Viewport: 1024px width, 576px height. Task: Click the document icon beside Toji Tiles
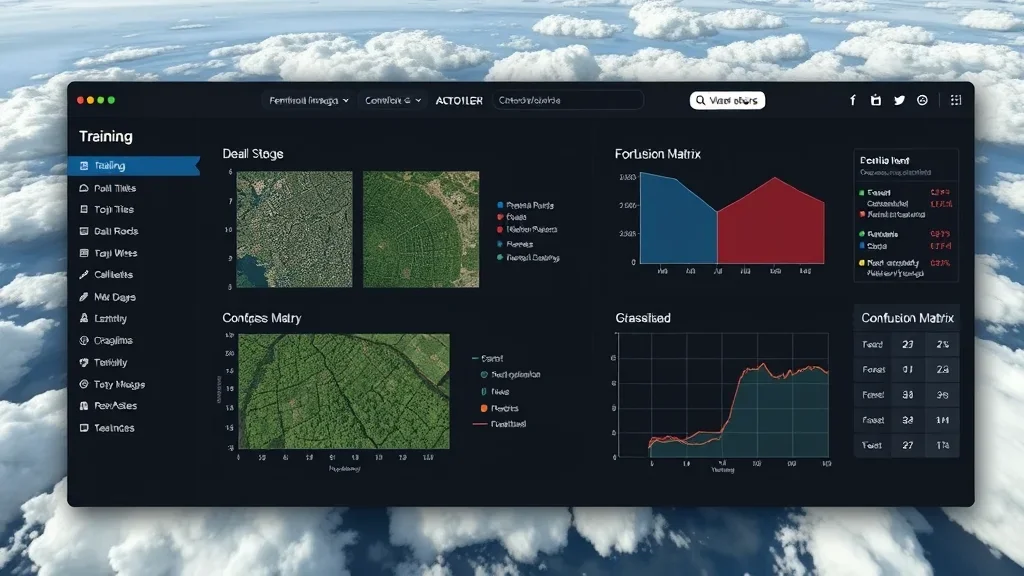[x=84, y=210]
